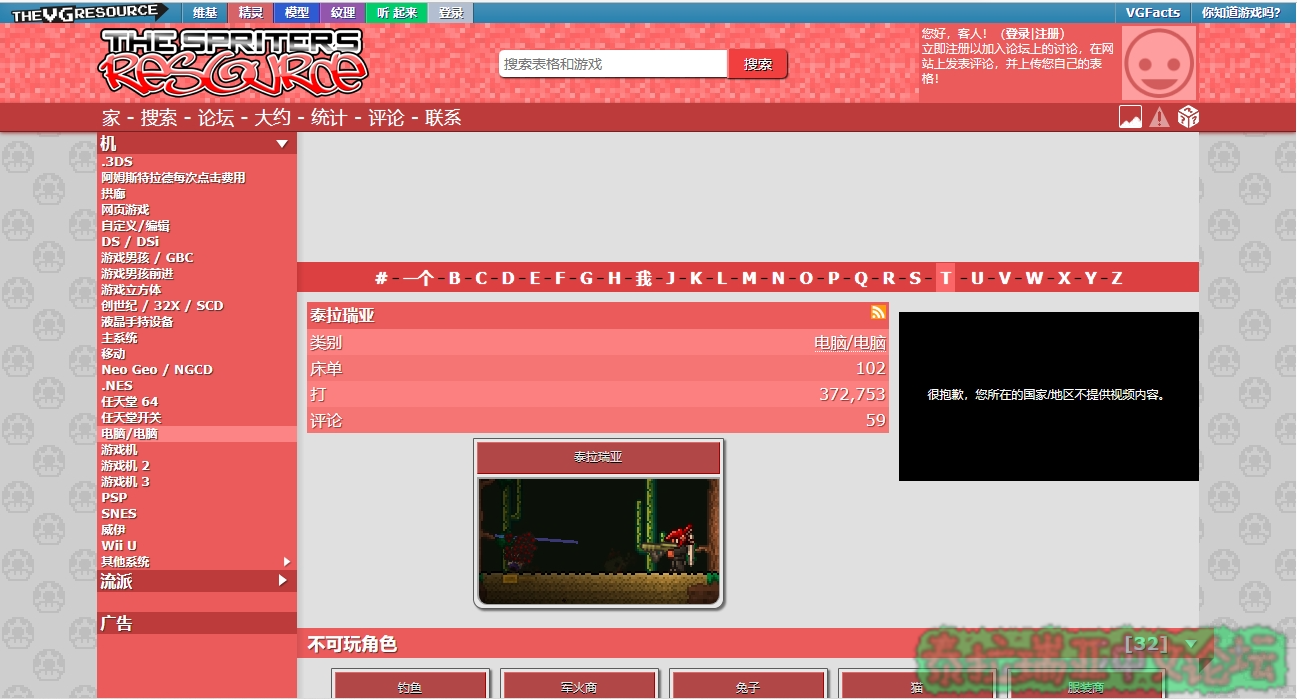The height and width of the screenshot is (699, 1297).
Task: Select PSP in the console list
Action: pos(114,497)
